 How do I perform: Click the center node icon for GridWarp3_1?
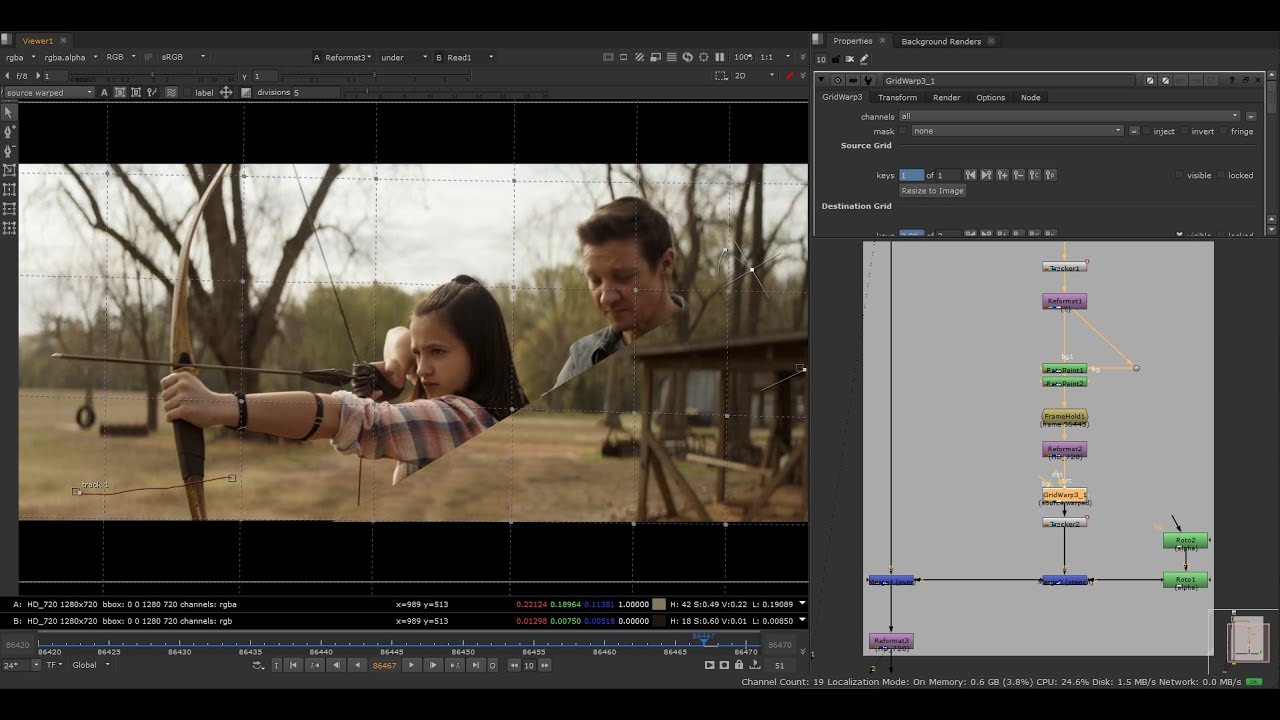click(x=837, y=80)
